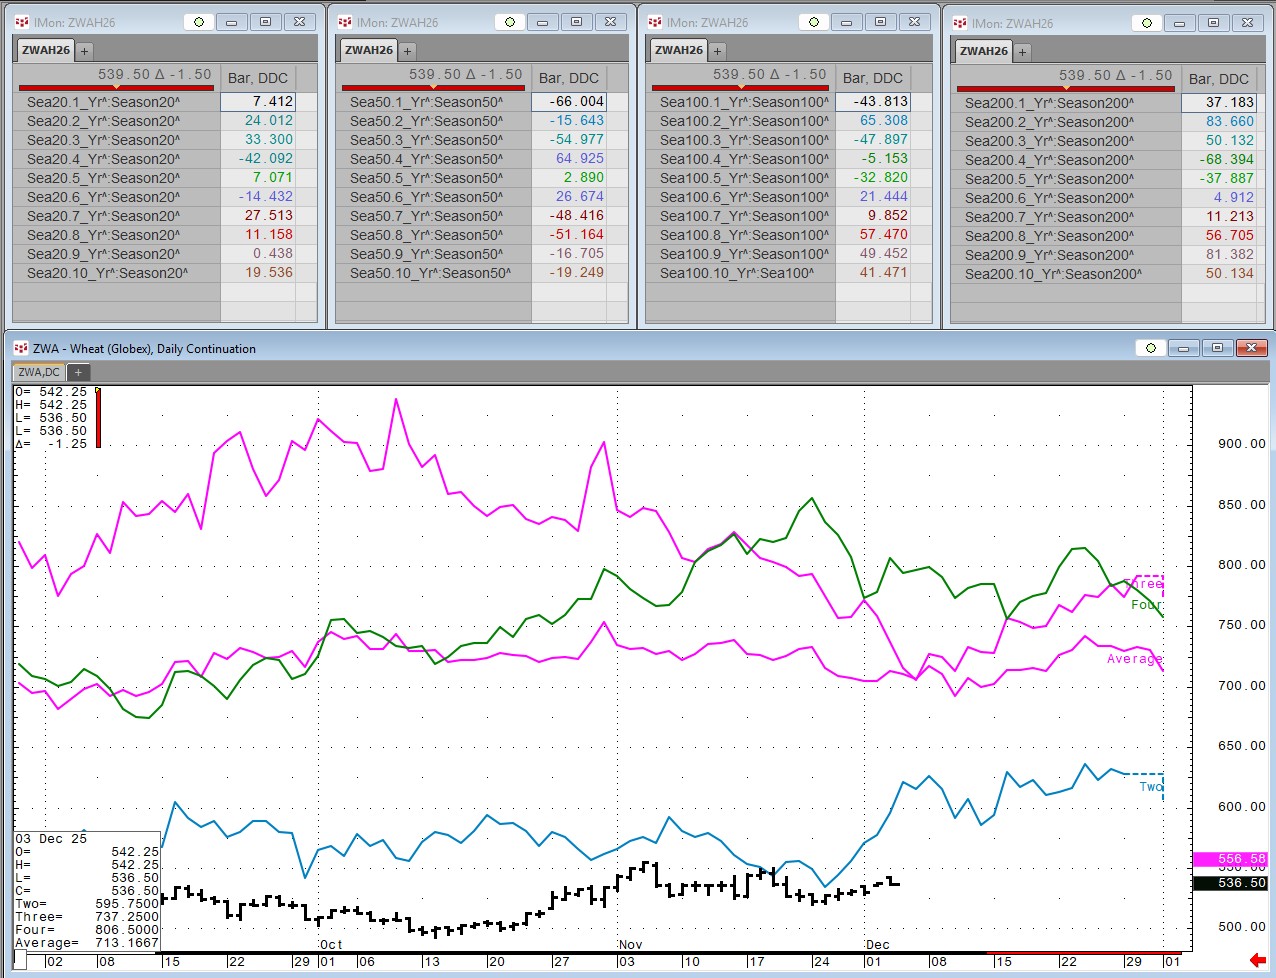The image size is (1276, 978).
Task: Toggle the green link circle in the fourth IMon window
Action: pyautogui.click(x=1147, y=23)
